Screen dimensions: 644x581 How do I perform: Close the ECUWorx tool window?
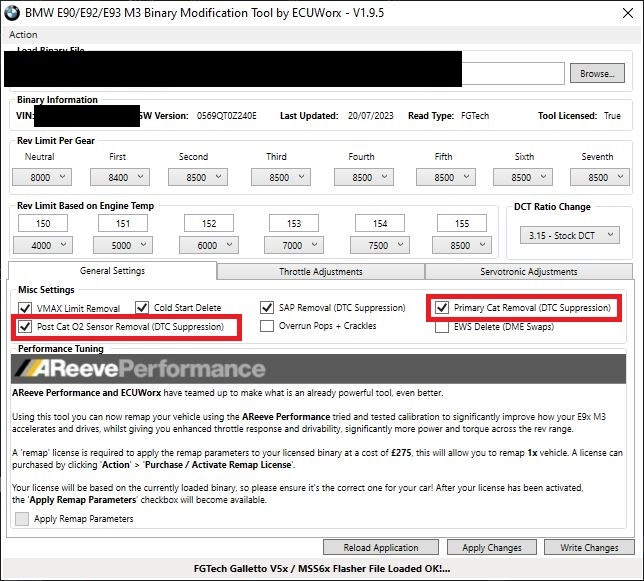(628, 13)
